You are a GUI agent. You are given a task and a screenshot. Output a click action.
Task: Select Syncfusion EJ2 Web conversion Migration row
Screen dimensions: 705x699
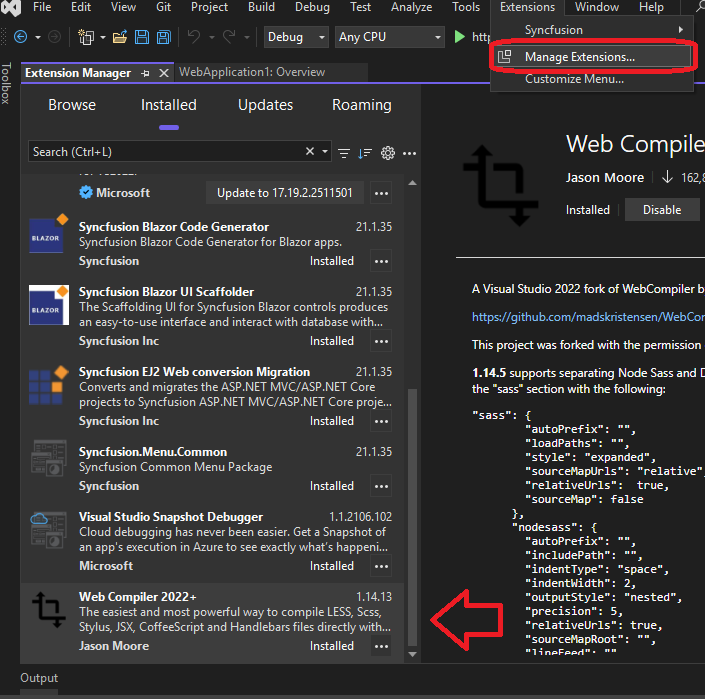point(212,397)
